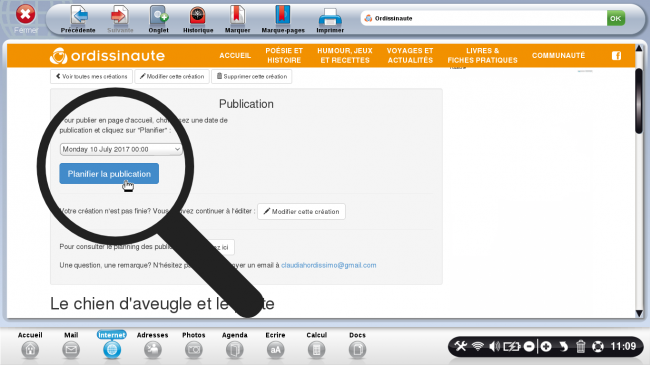Click the battery tray icon
The width and height of the screenshot is (650, 365).
point(512,346)
